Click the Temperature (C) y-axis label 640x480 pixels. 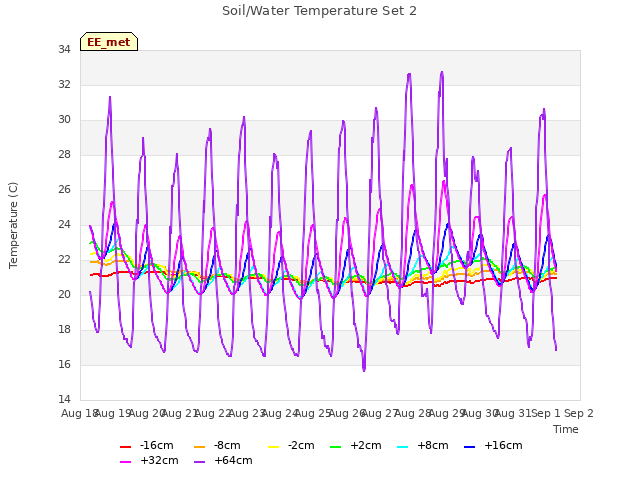pos(13,225)
